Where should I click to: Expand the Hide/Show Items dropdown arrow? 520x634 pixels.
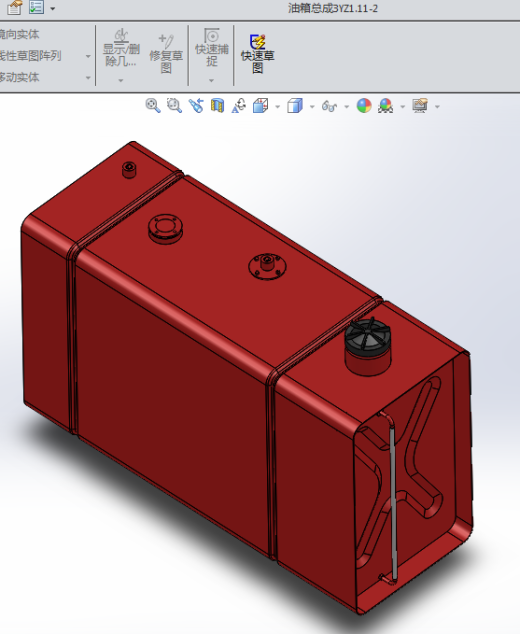[347, 107]
